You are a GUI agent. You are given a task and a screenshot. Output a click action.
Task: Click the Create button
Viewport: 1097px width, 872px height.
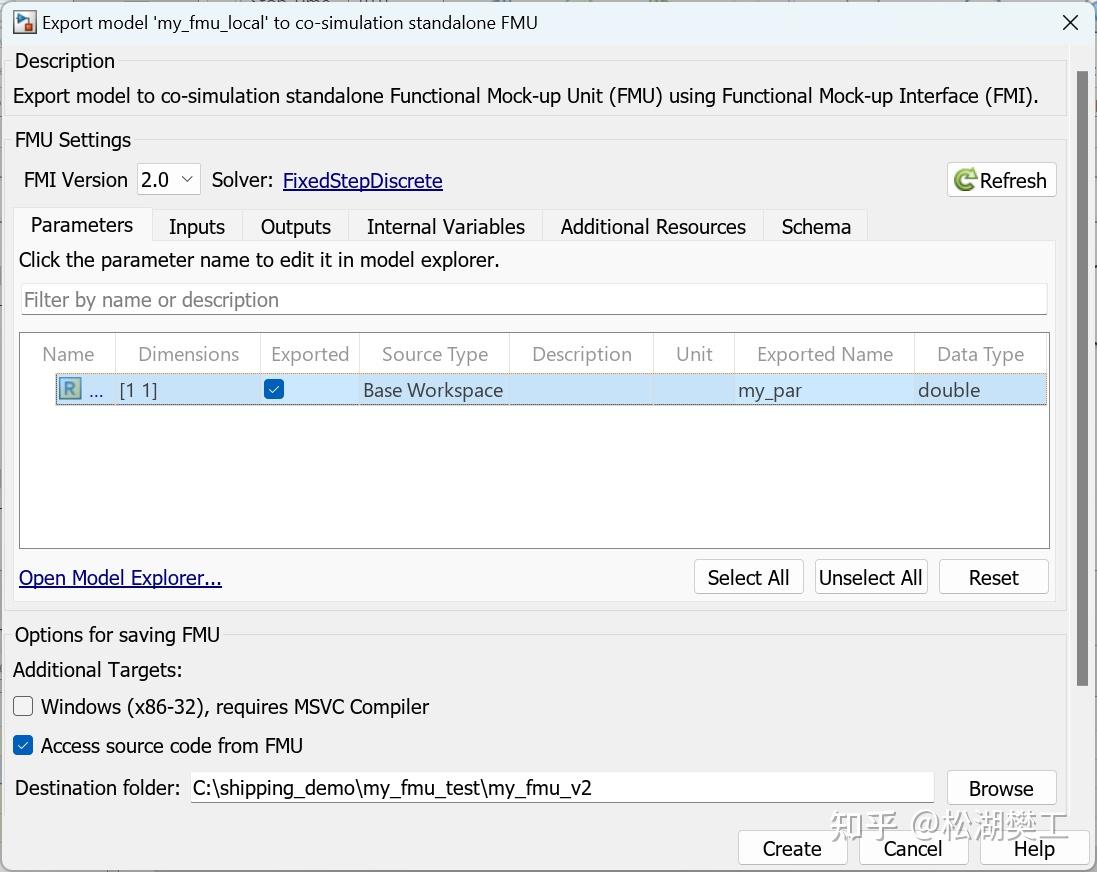pos(791,848)
